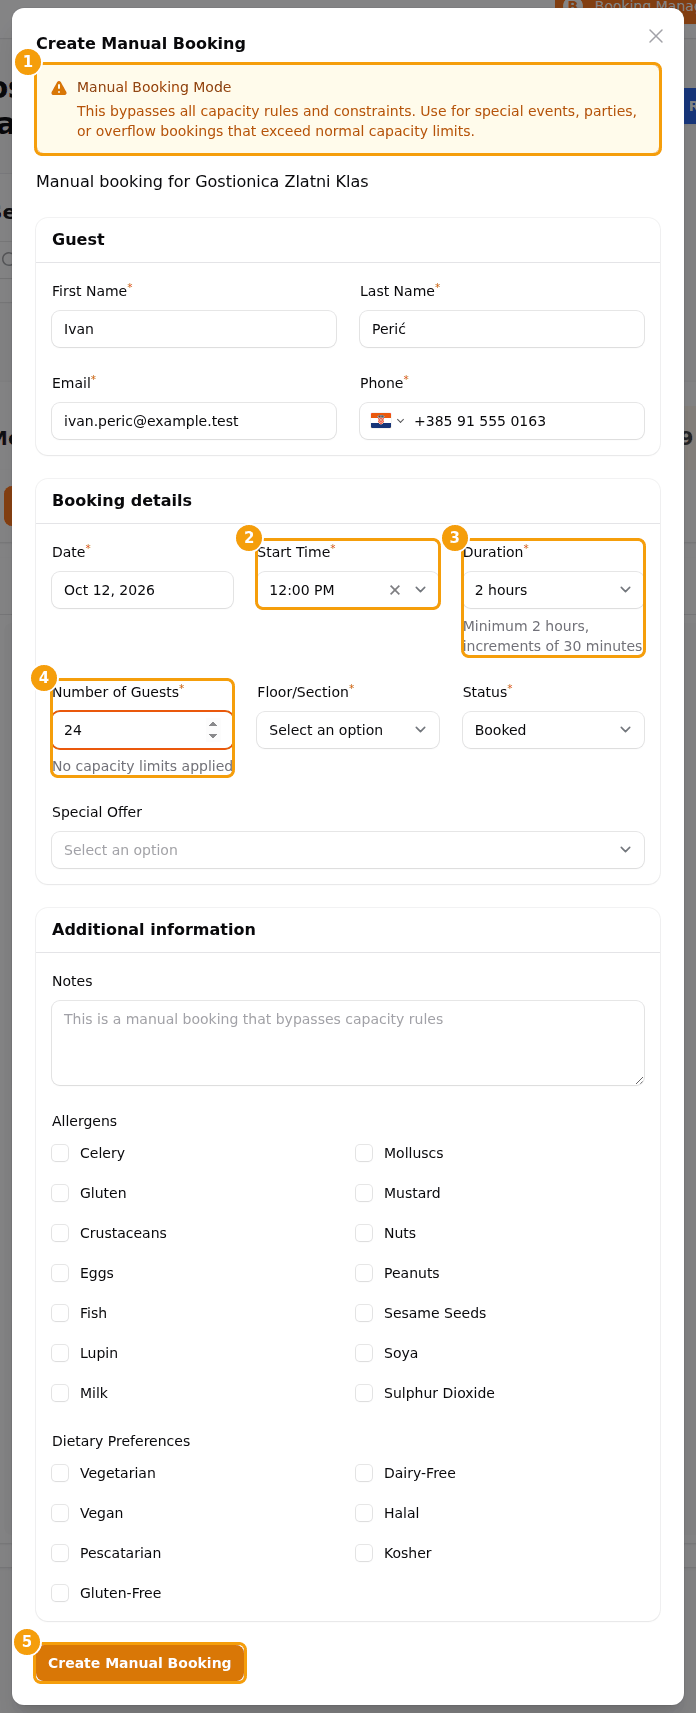This screenshot has height=1713, width=696.
Task: Click the 'Guest' section heading
Action: [x=78, y=239]
